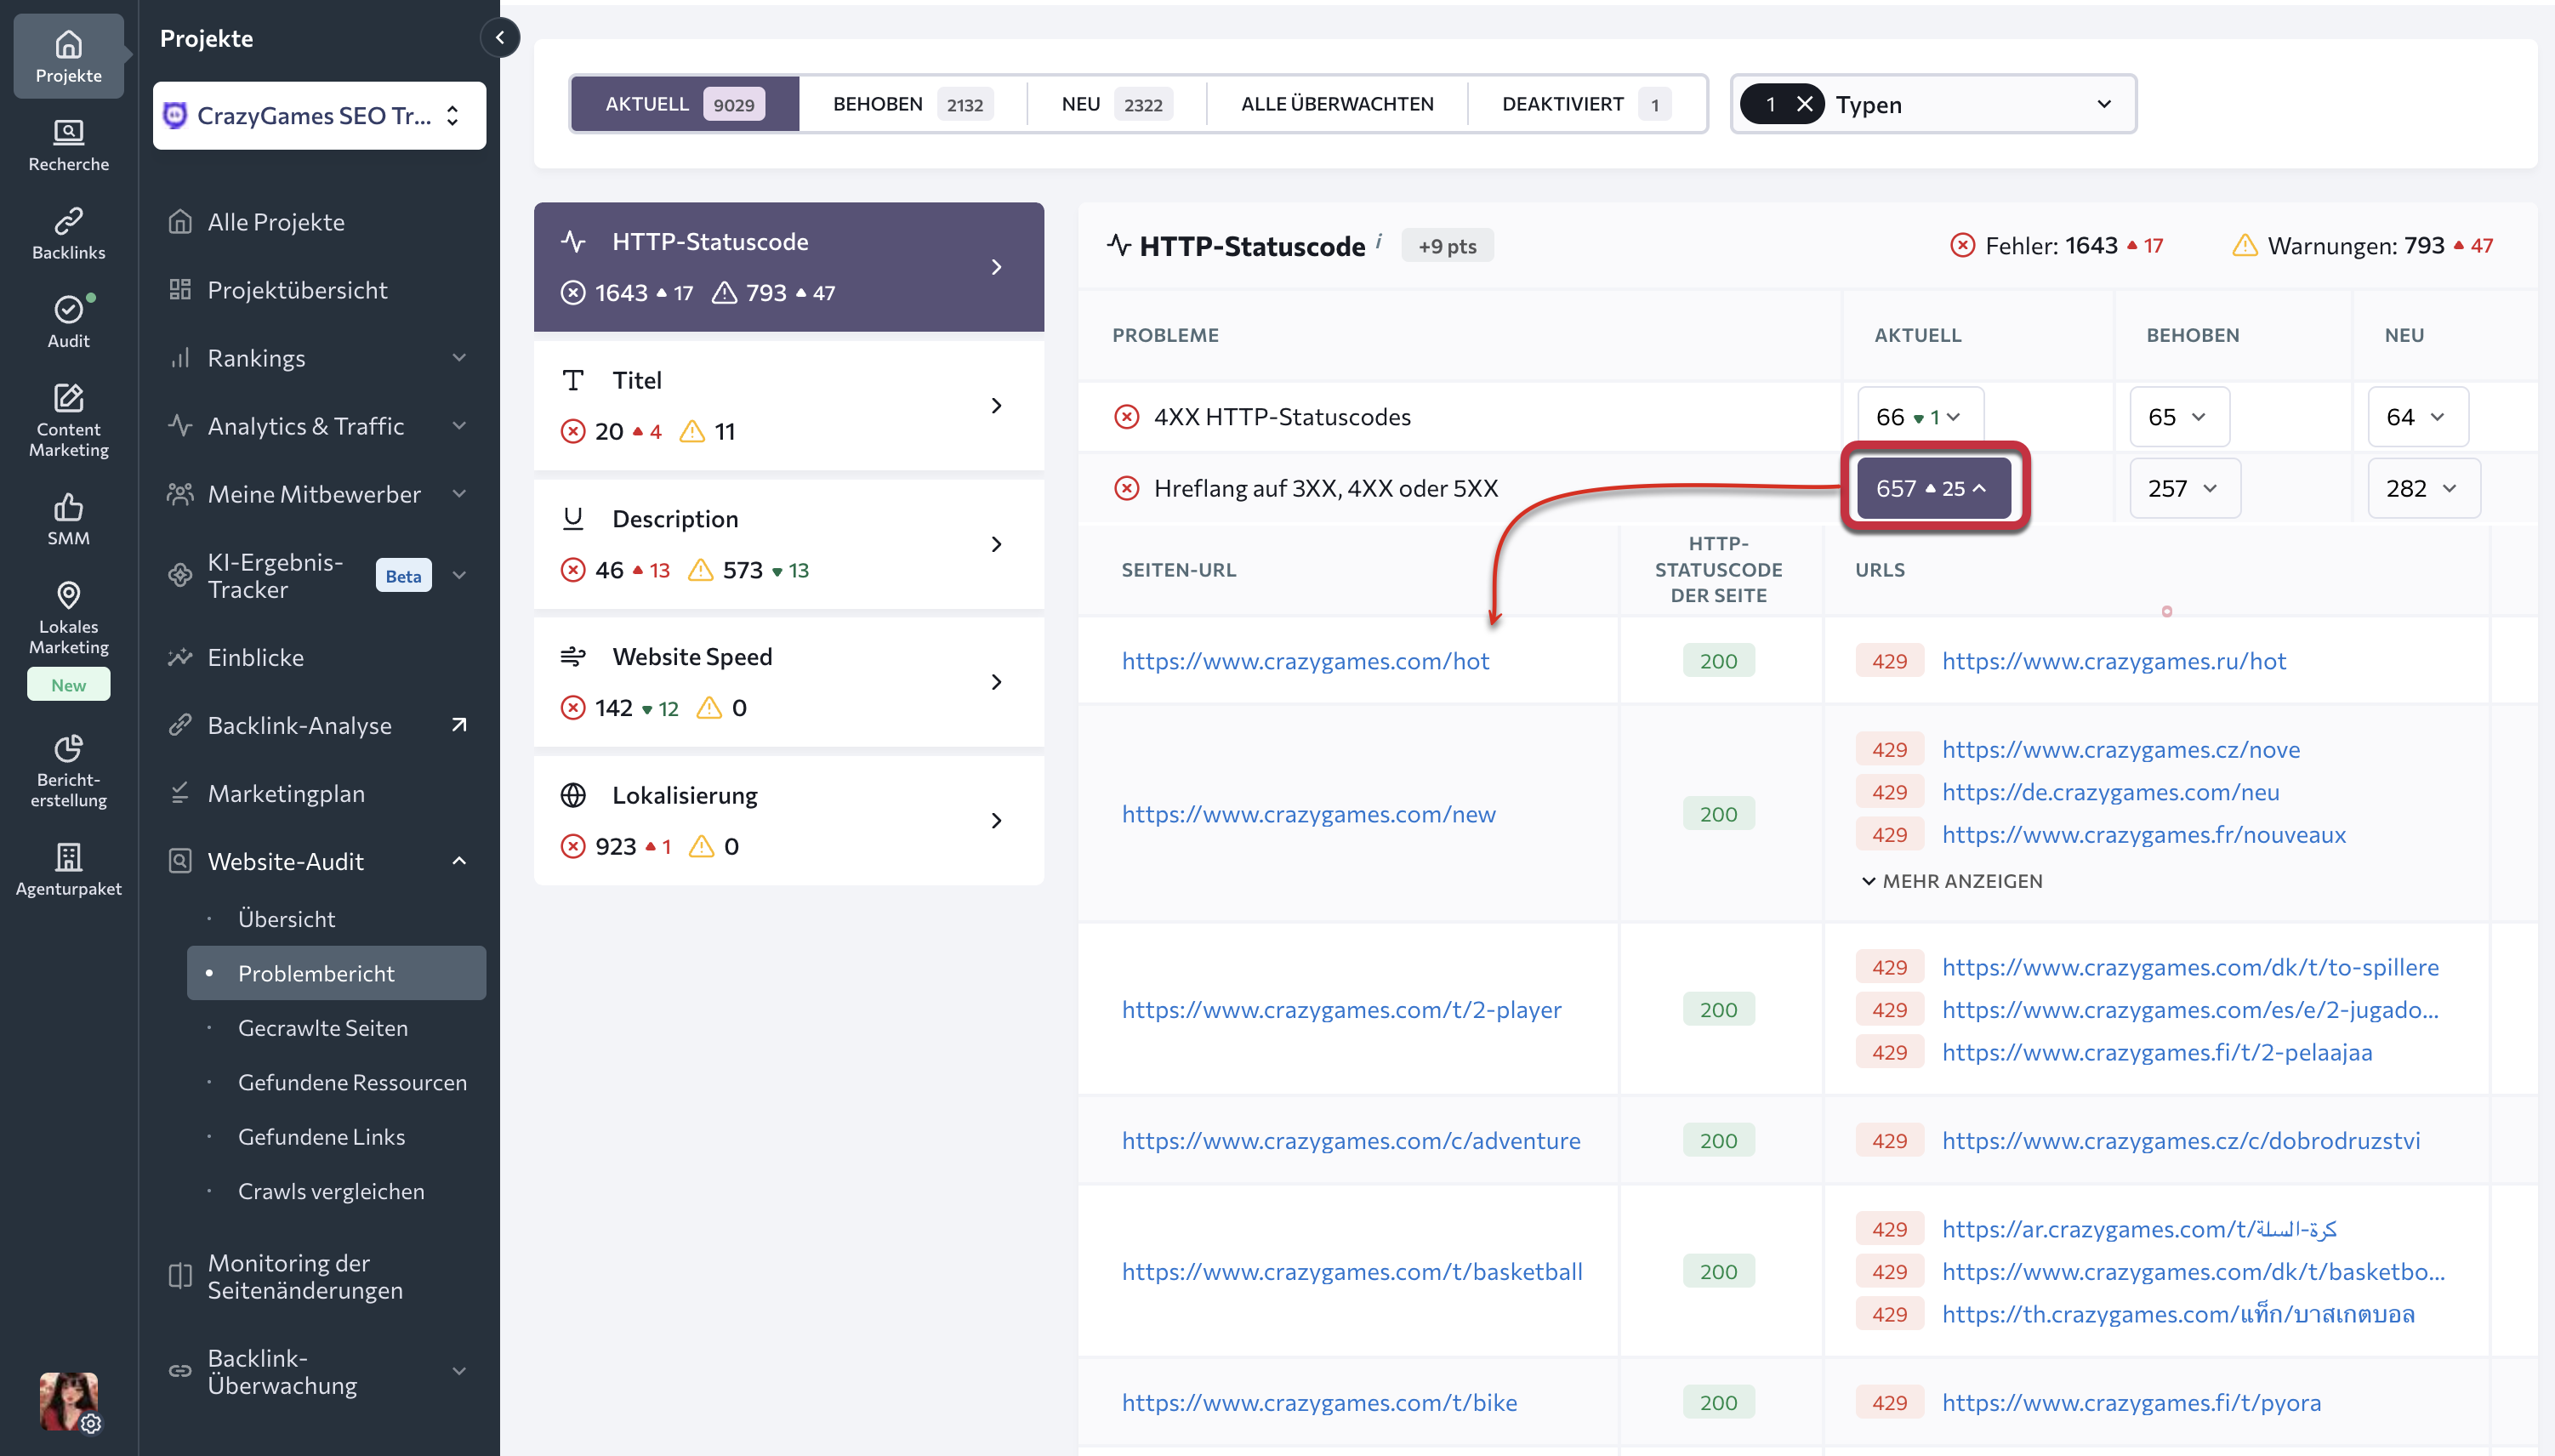2555x1456 pixels.
Task: Open link crazygames.com/t/bike
Action: coord(1319,1403)
